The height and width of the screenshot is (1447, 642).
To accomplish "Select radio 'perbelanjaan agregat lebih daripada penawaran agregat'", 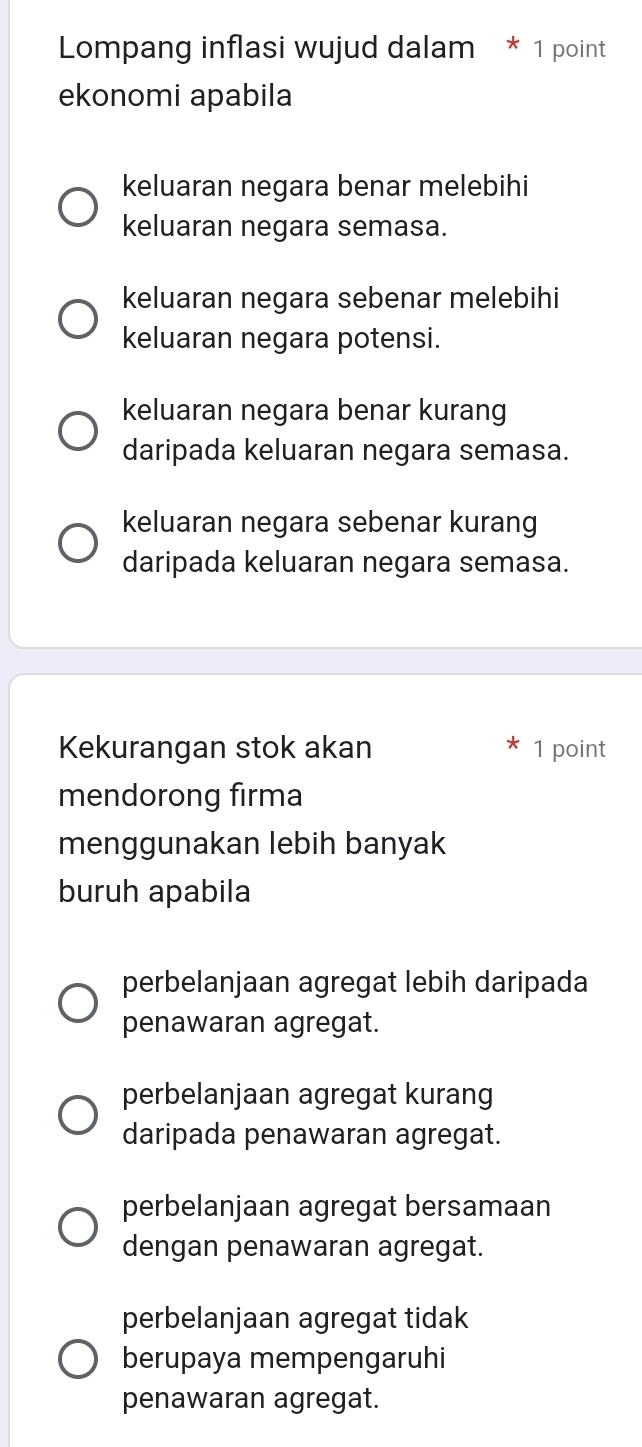I will (78, 1003).
